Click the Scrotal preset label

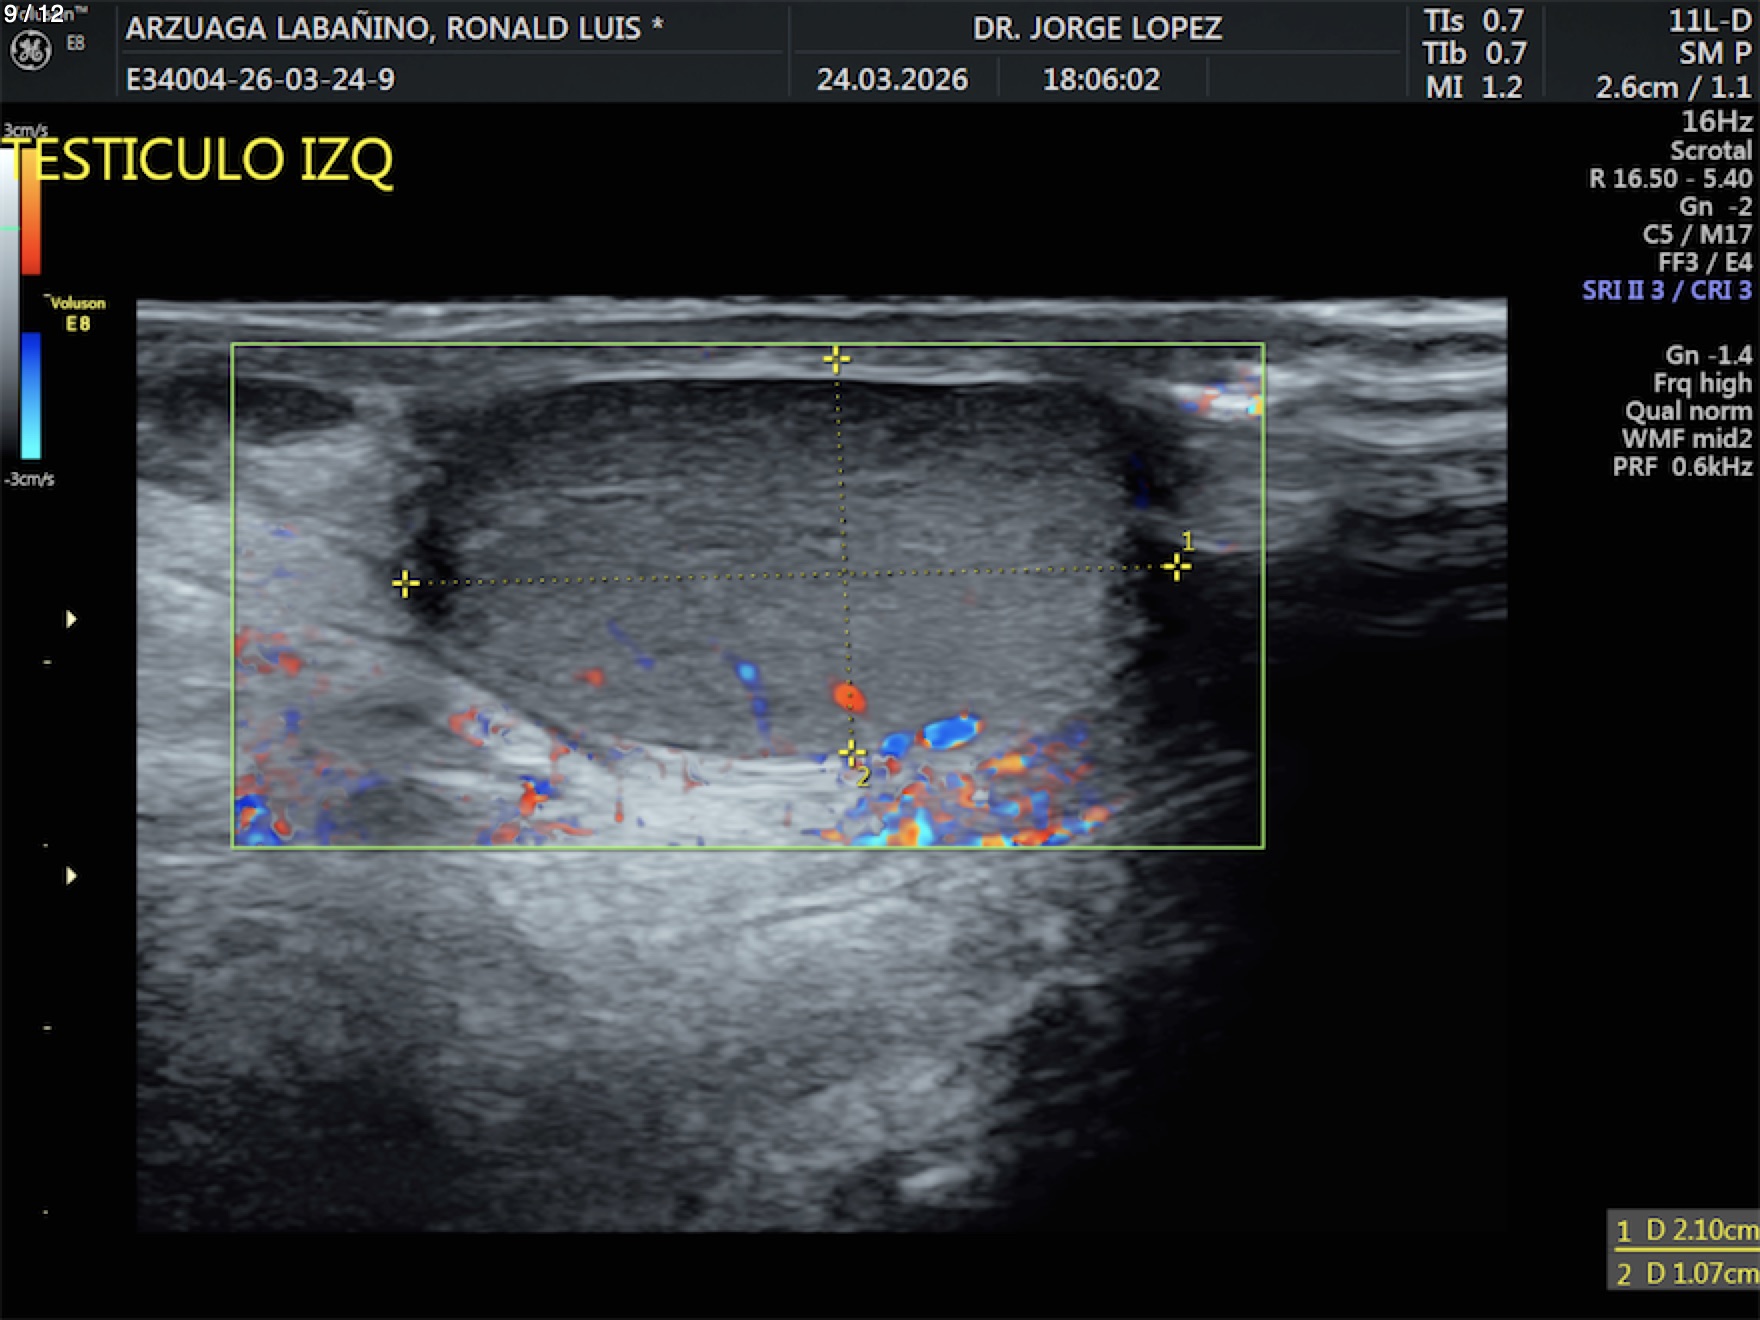click(x=1710, y=150)
